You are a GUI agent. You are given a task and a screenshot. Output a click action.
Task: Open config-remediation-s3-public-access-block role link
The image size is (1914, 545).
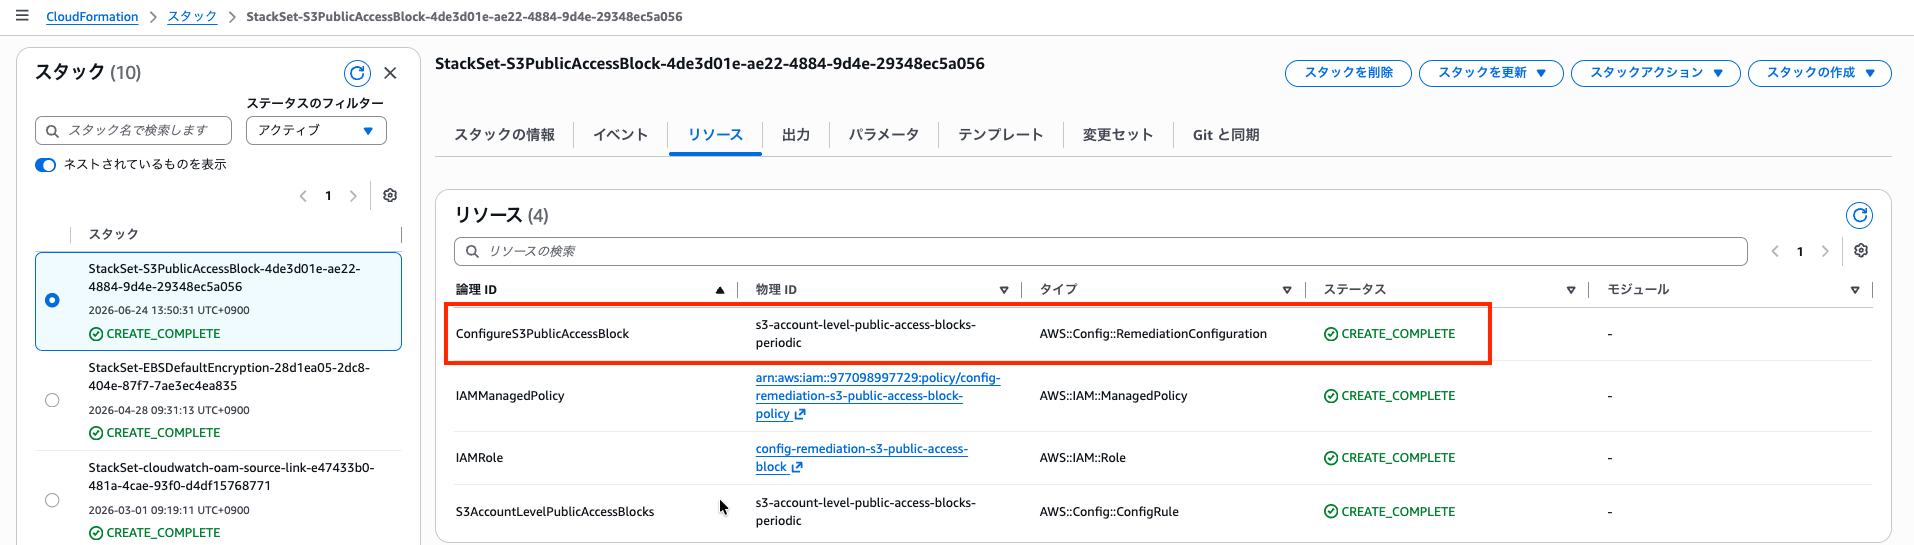click(x=861, y=458)
